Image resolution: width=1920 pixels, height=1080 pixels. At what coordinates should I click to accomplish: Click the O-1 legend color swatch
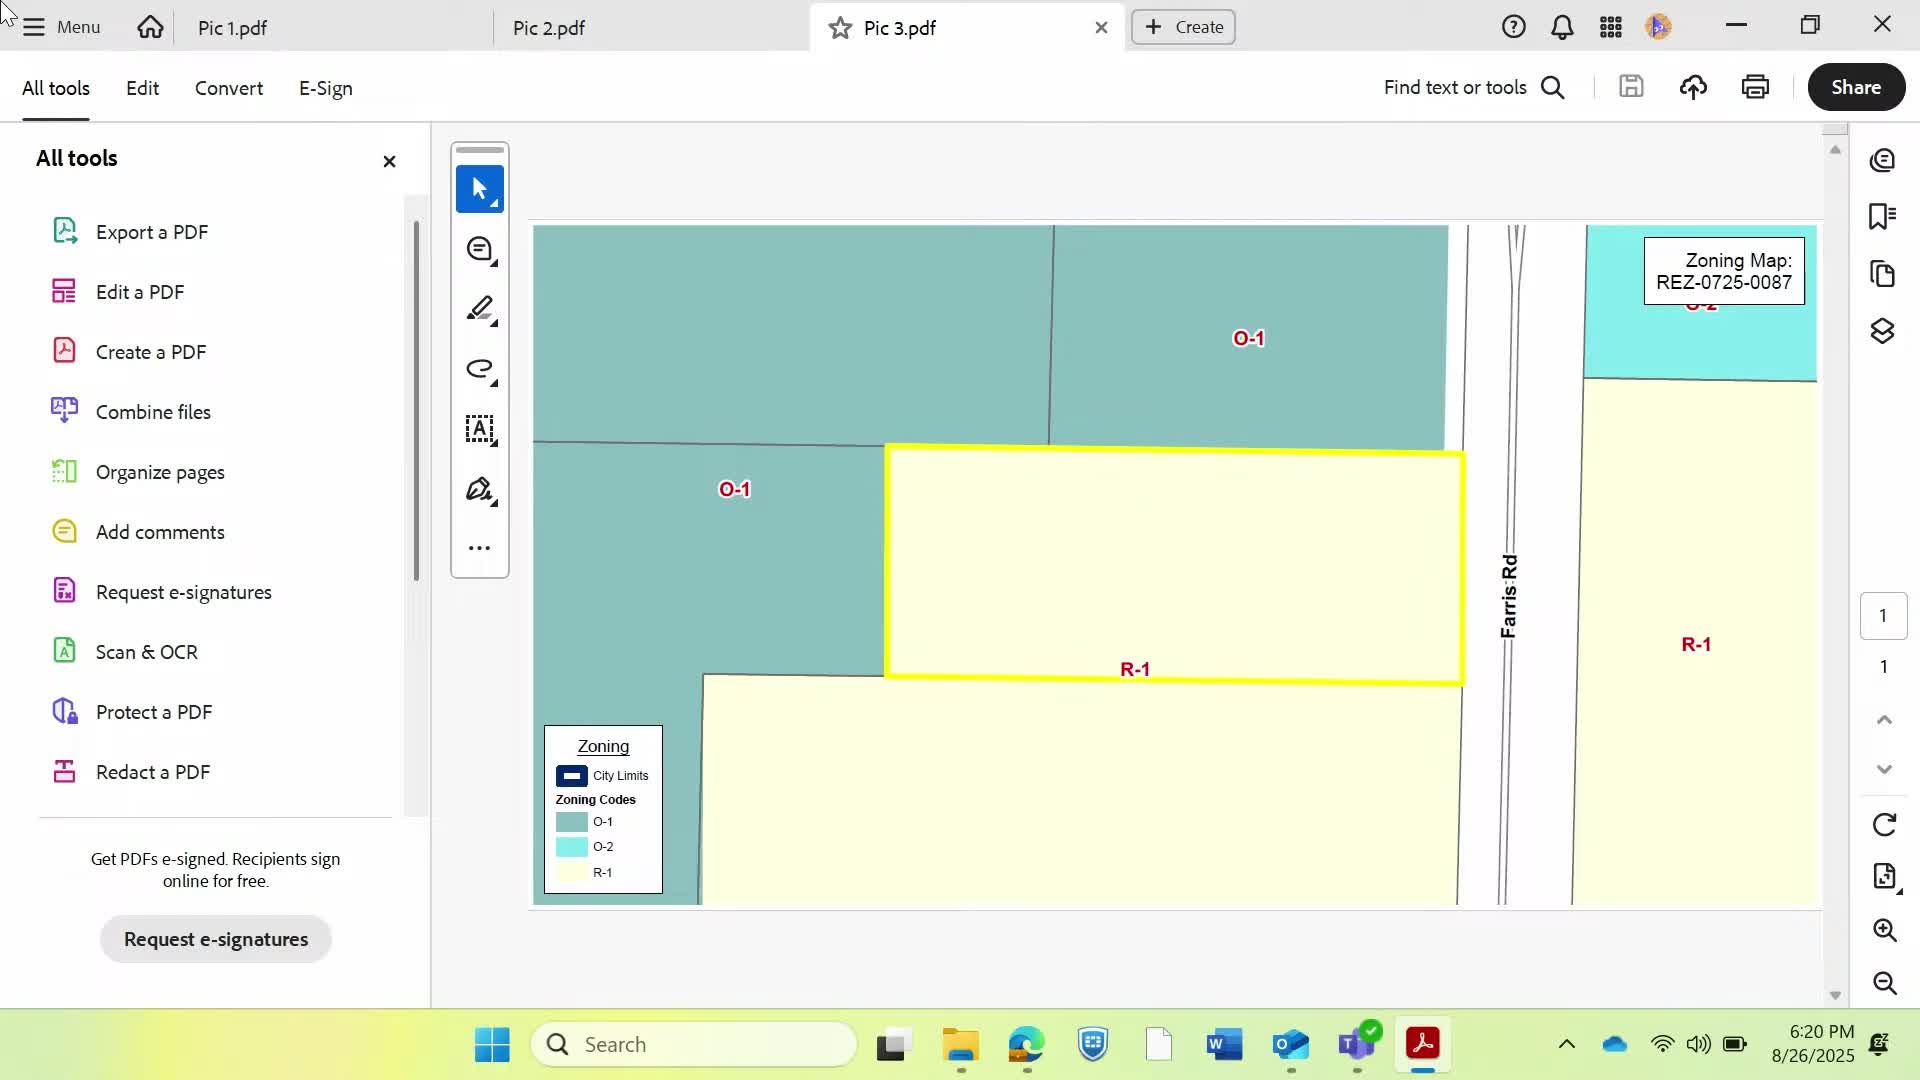click(x=571, y=822)
